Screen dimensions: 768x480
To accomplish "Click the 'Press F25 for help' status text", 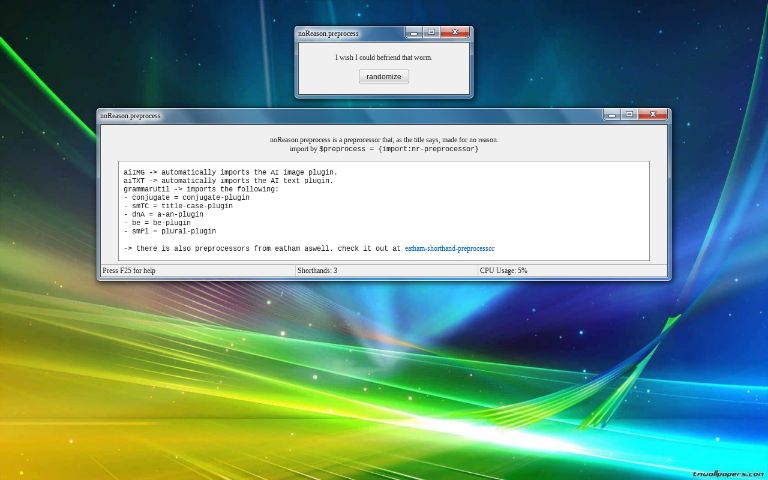I will pyautogui.click(x=129, y=270).
